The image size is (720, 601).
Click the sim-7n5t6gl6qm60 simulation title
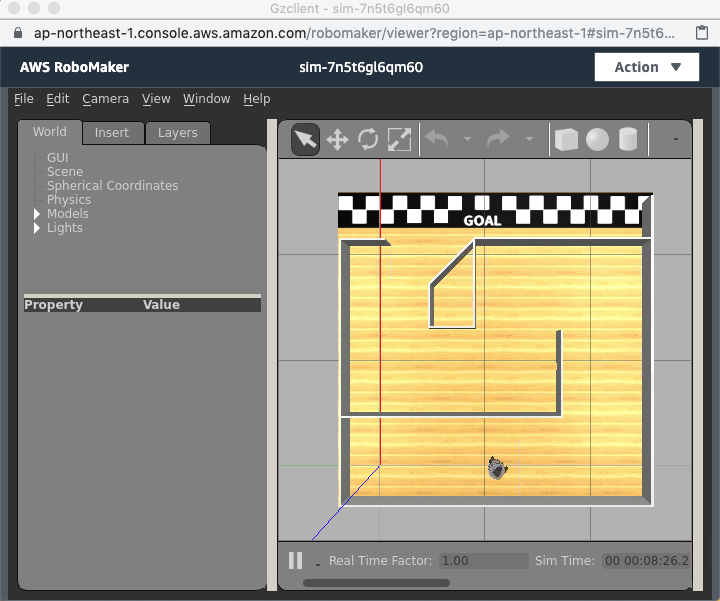tap(361, 67)
